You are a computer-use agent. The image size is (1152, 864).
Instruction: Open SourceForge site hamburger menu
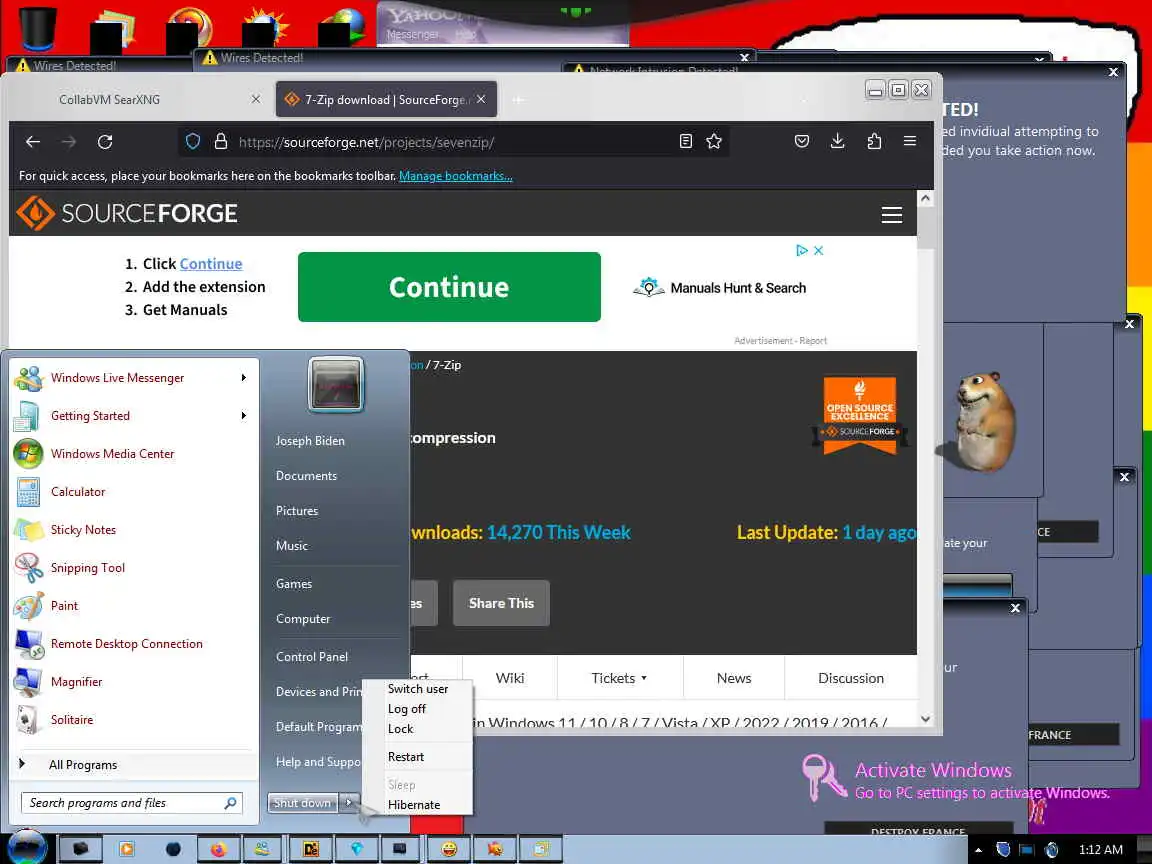(891, 215)
